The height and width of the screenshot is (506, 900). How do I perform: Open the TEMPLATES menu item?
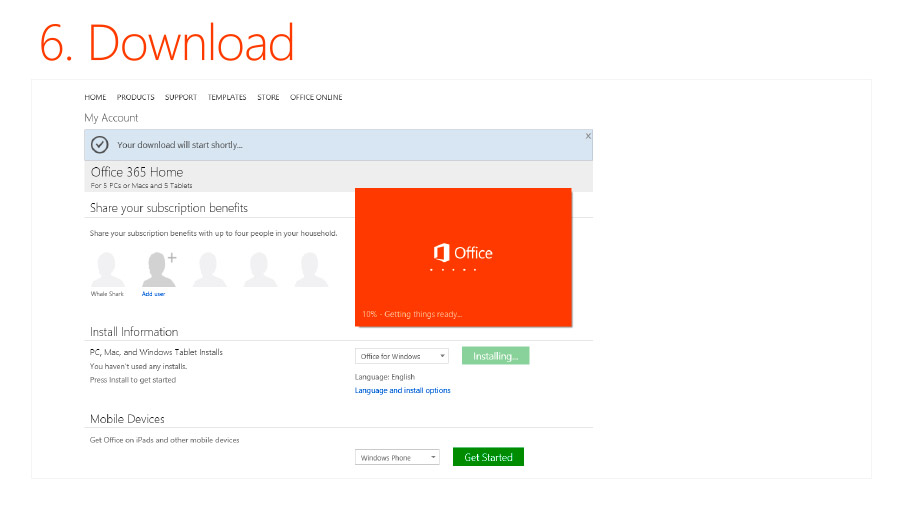click(227, 98)
